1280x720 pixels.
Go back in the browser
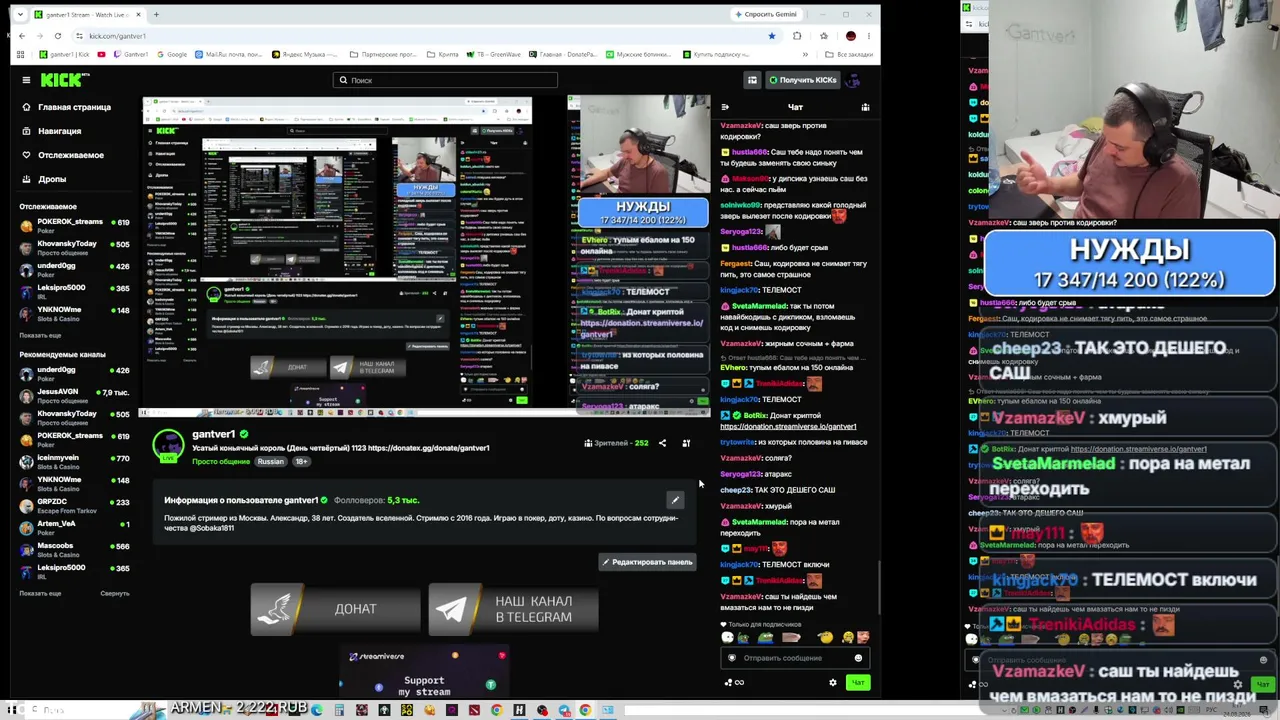pos(22,36)
